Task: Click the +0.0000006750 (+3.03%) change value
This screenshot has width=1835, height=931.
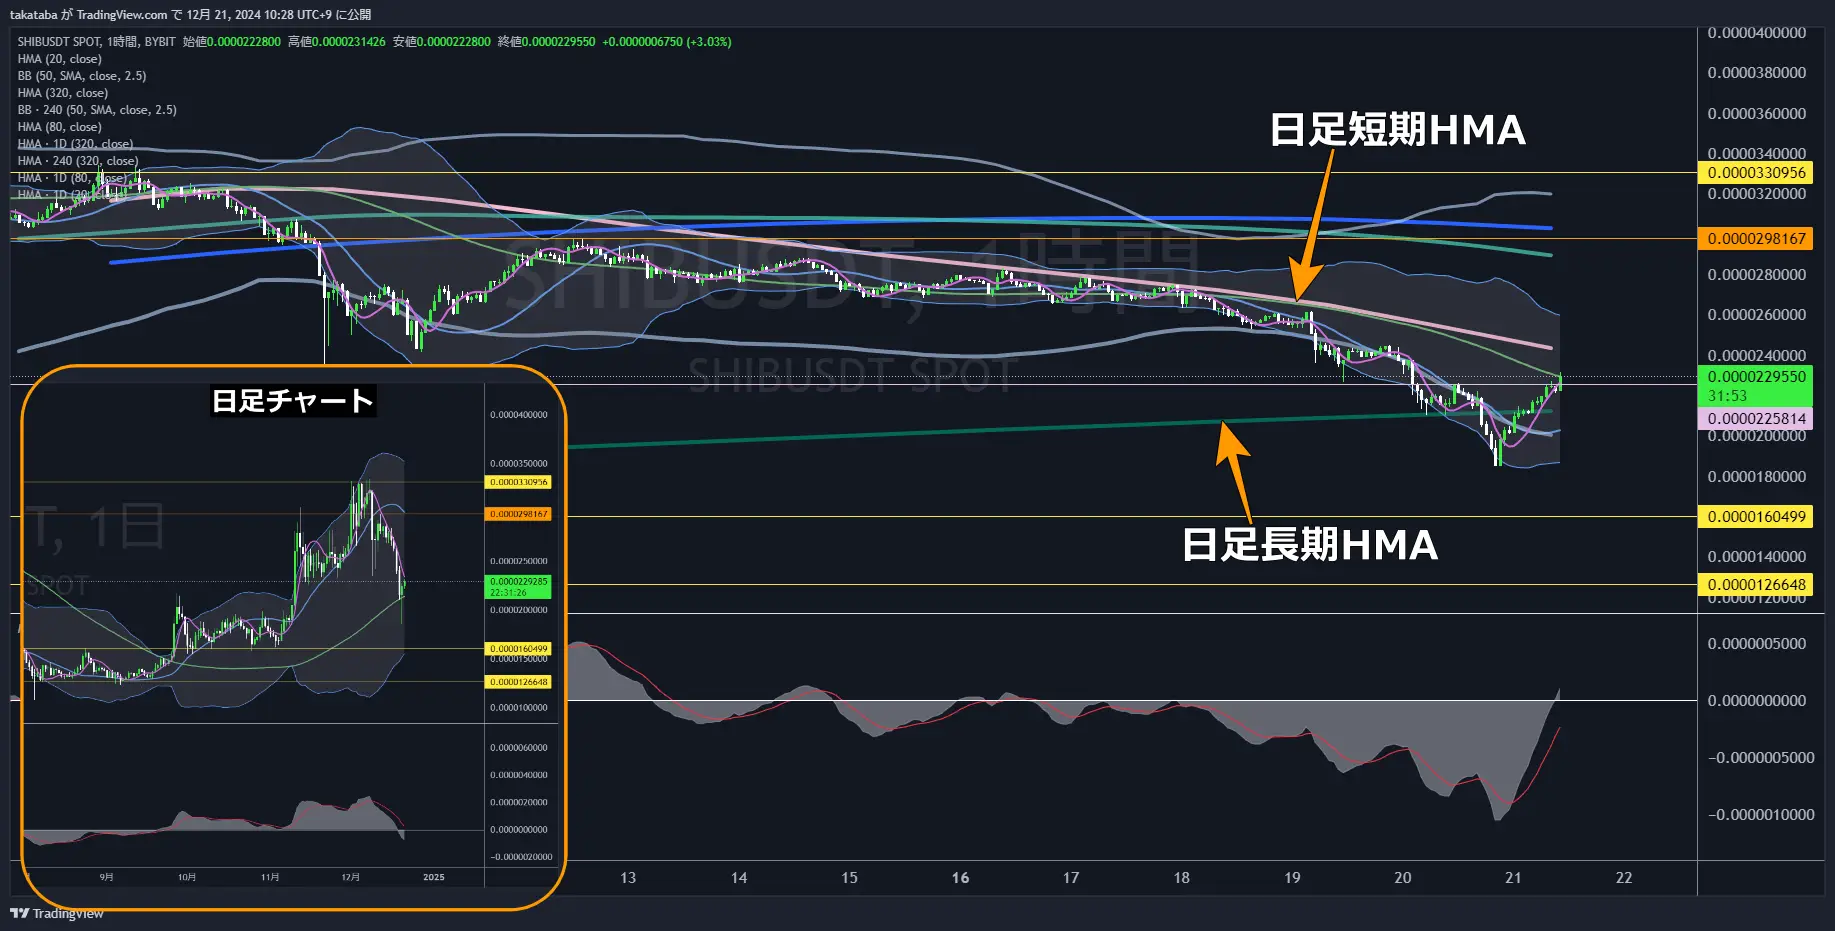Action: coord(667,42)
